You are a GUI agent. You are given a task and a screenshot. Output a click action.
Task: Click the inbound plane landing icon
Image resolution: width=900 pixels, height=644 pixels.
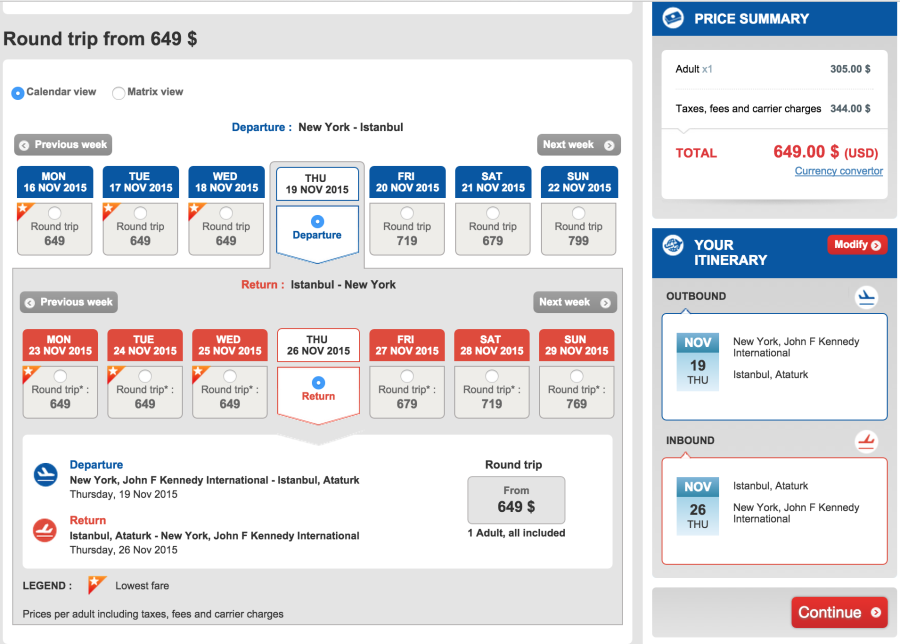tap(866, 441)
